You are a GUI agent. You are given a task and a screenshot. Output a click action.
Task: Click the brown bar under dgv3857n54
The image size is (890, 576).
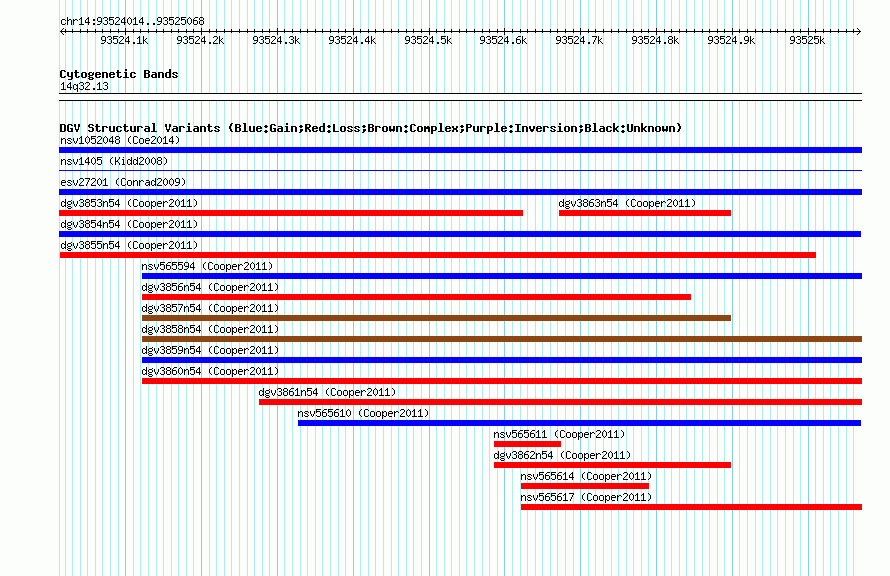coord(436,318)
